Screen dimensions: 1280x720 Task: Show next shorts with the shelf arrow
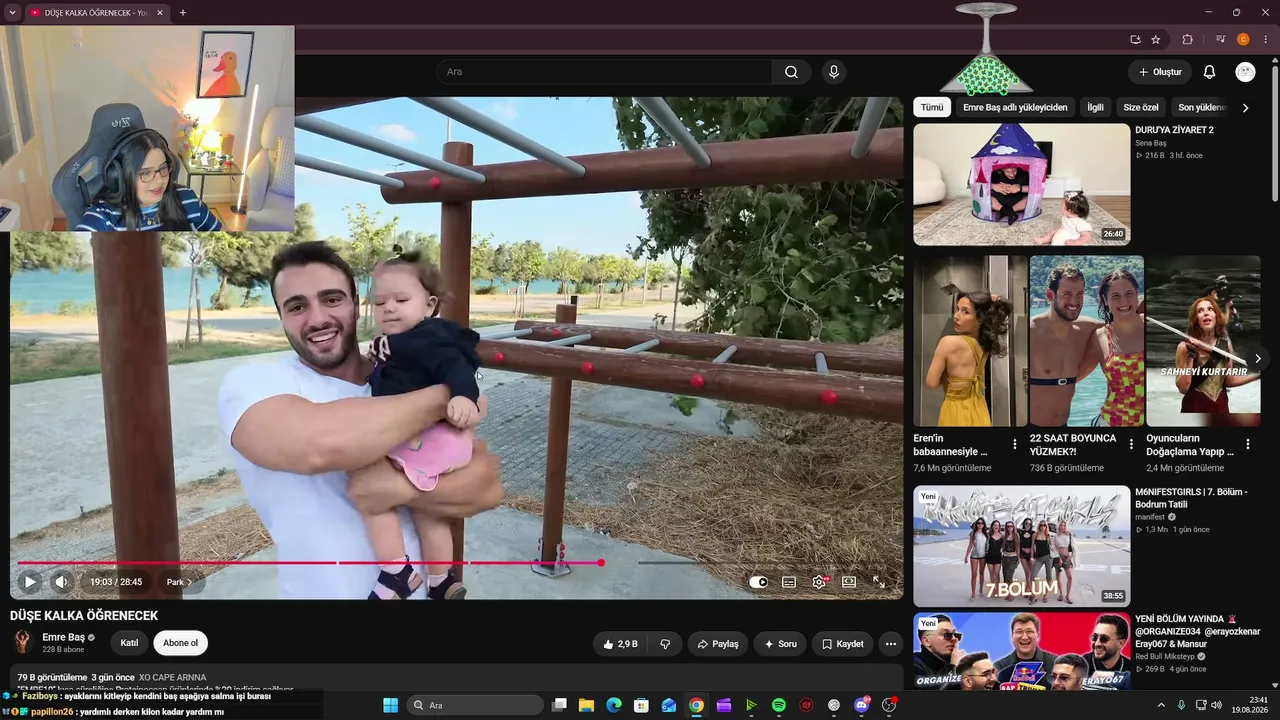coord(1257,358)
